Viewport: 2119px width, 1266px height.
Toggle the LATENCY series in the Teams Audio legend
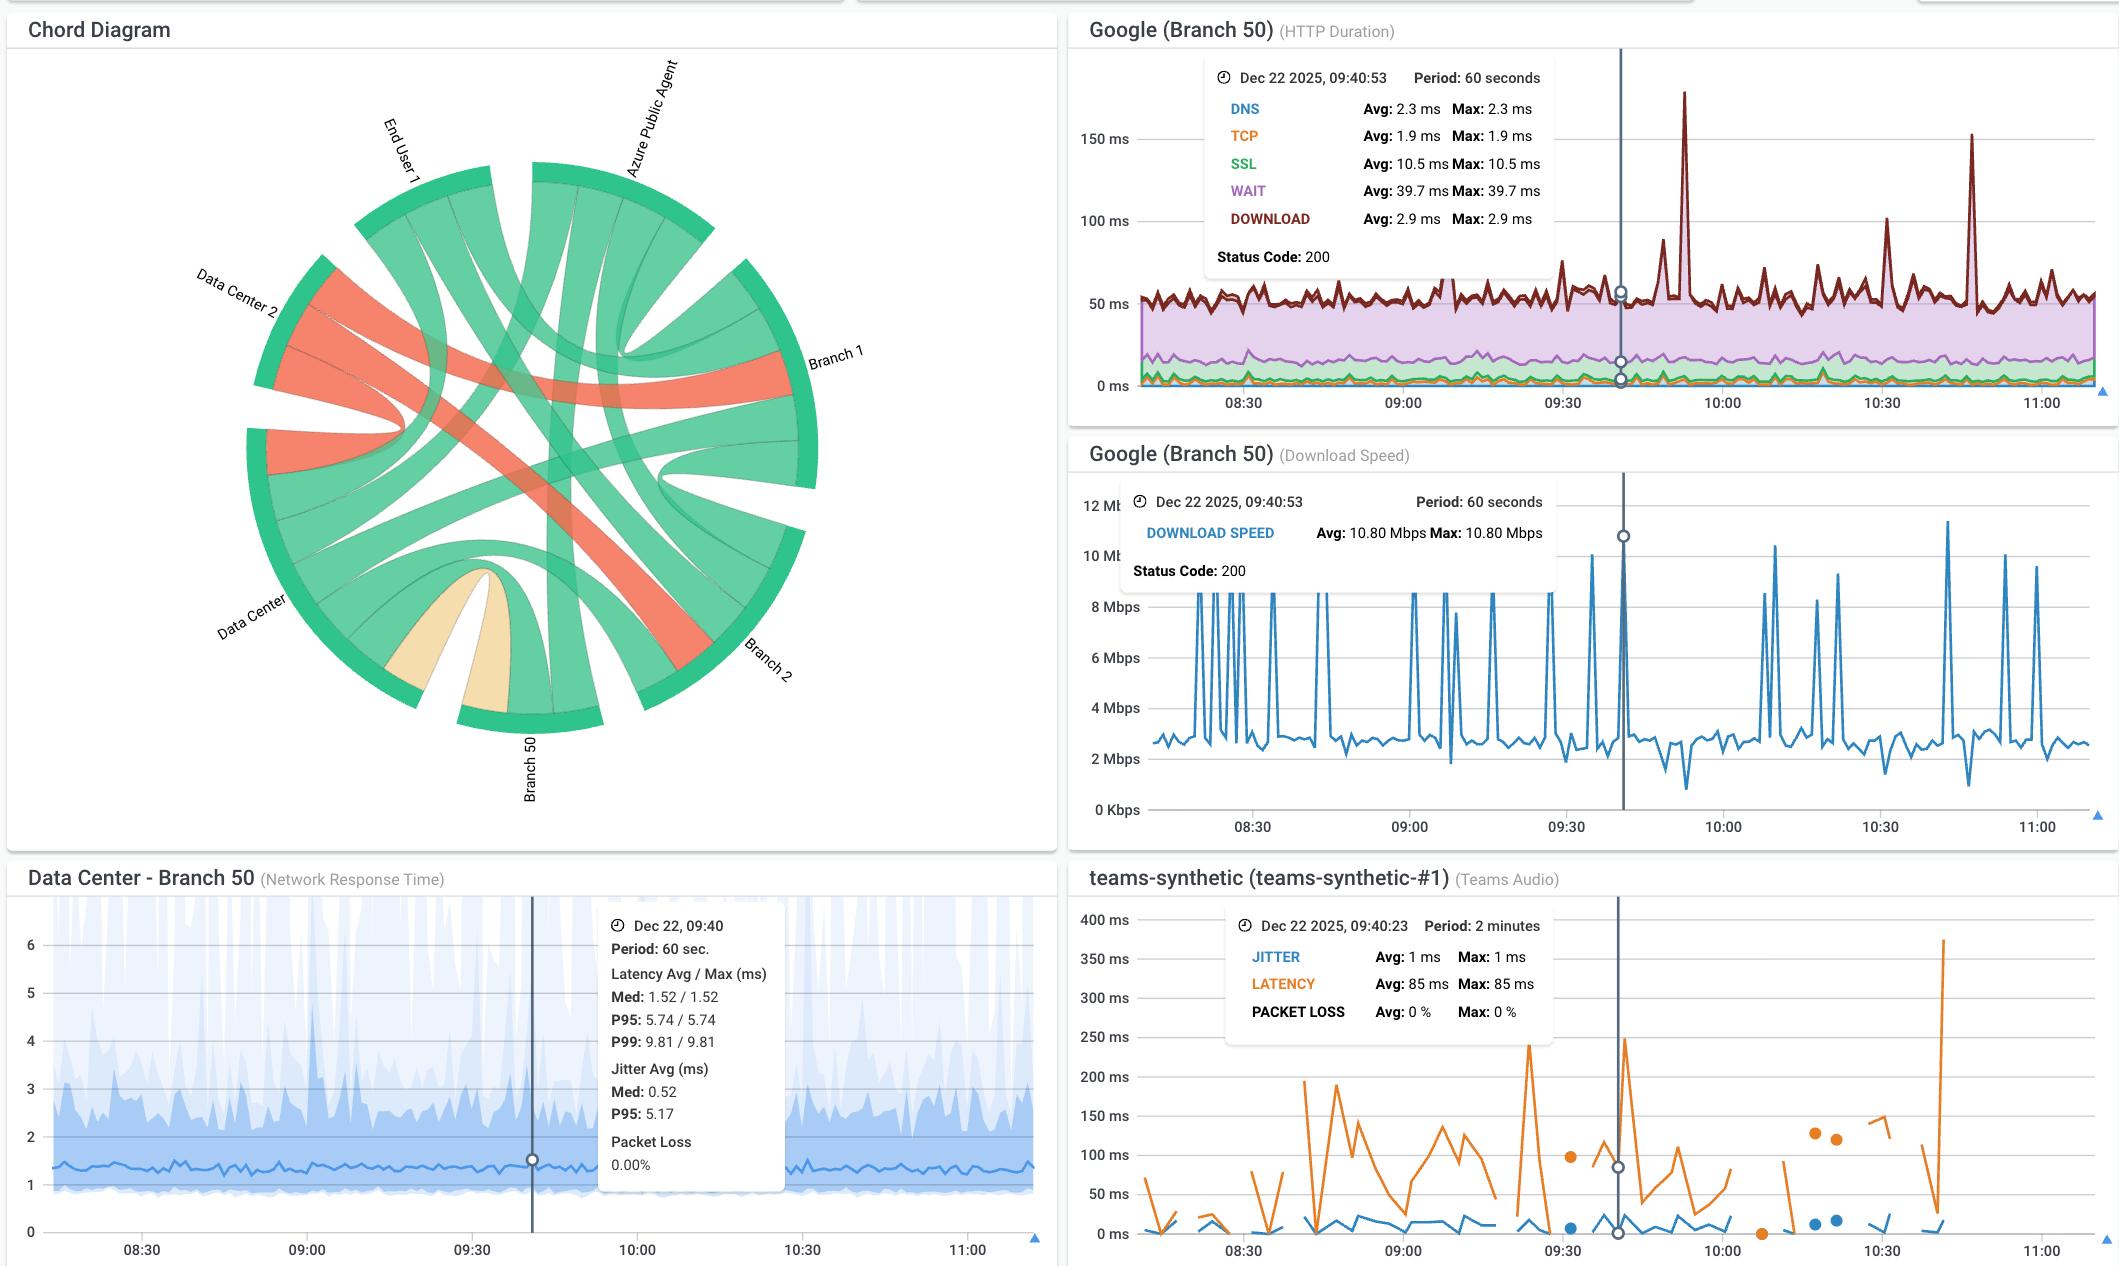click(x=1281, y=984)
